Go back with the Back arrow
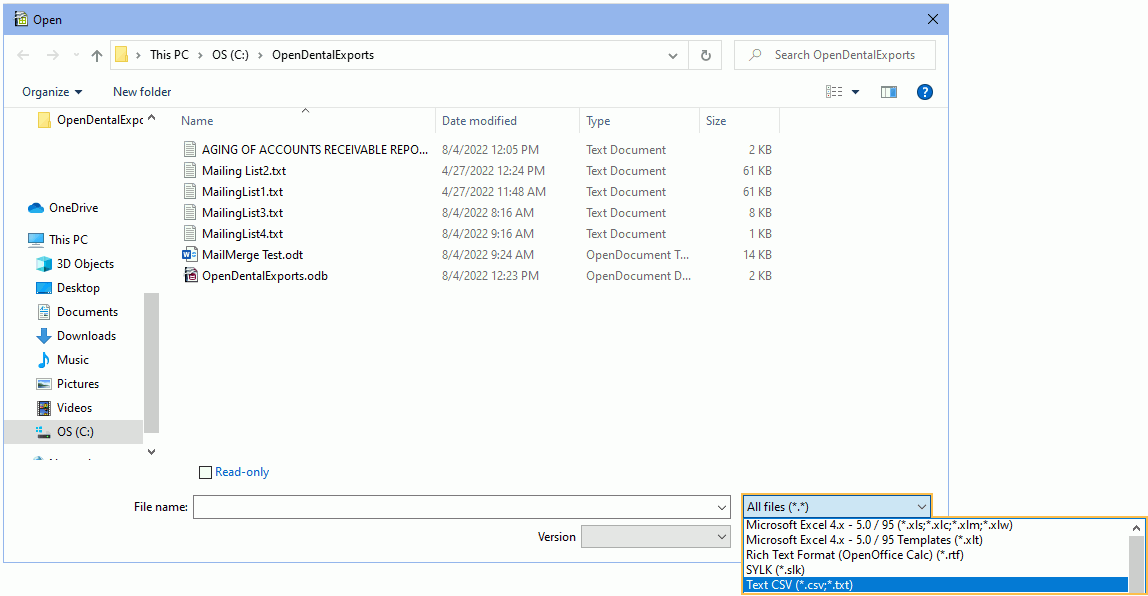This screenshot has width=1148, height=596. 23,55
